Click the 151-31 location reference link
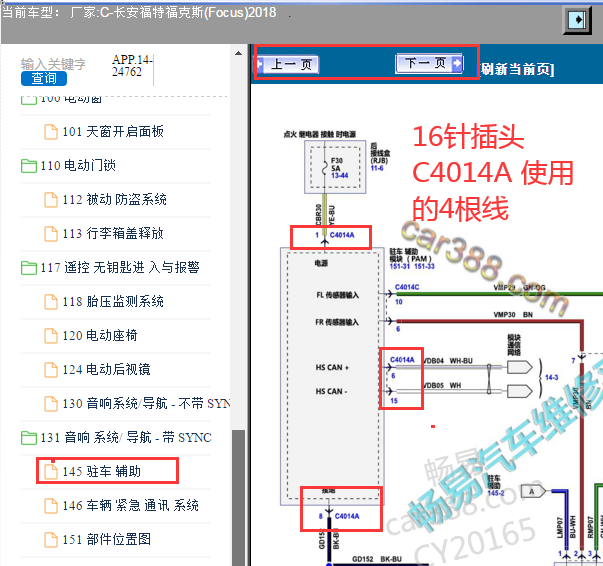Image resolution: width=603 pixels, height=566 pixels. [x=400, y=266]
